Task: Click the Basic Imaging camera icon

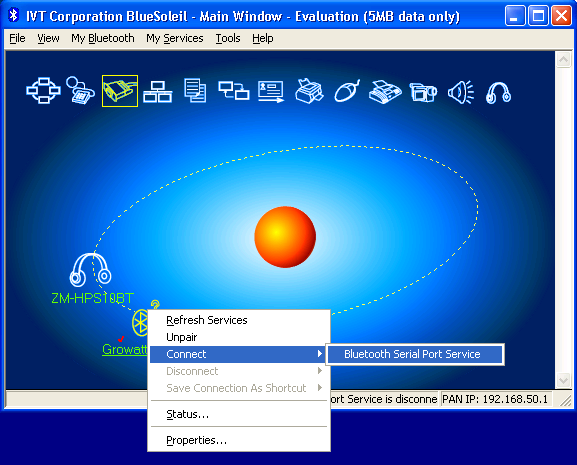Action: (x=423, y=92)
